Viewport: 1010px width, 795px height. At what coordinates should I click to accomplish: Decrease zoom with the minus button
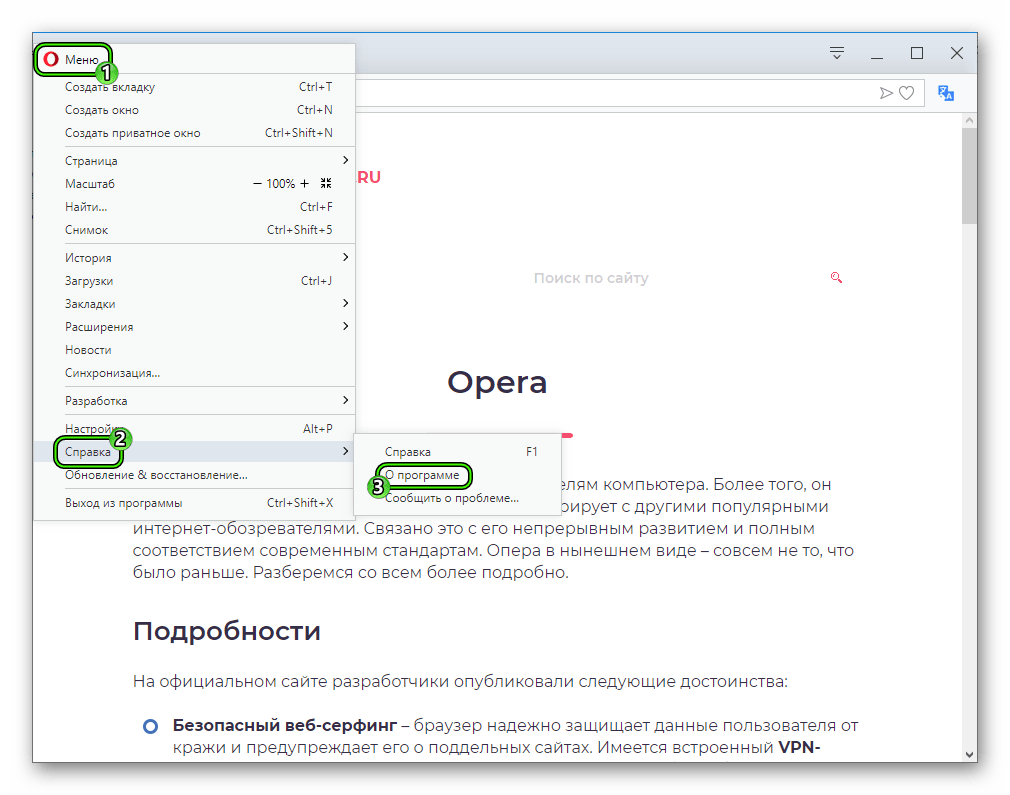(257, 184)
